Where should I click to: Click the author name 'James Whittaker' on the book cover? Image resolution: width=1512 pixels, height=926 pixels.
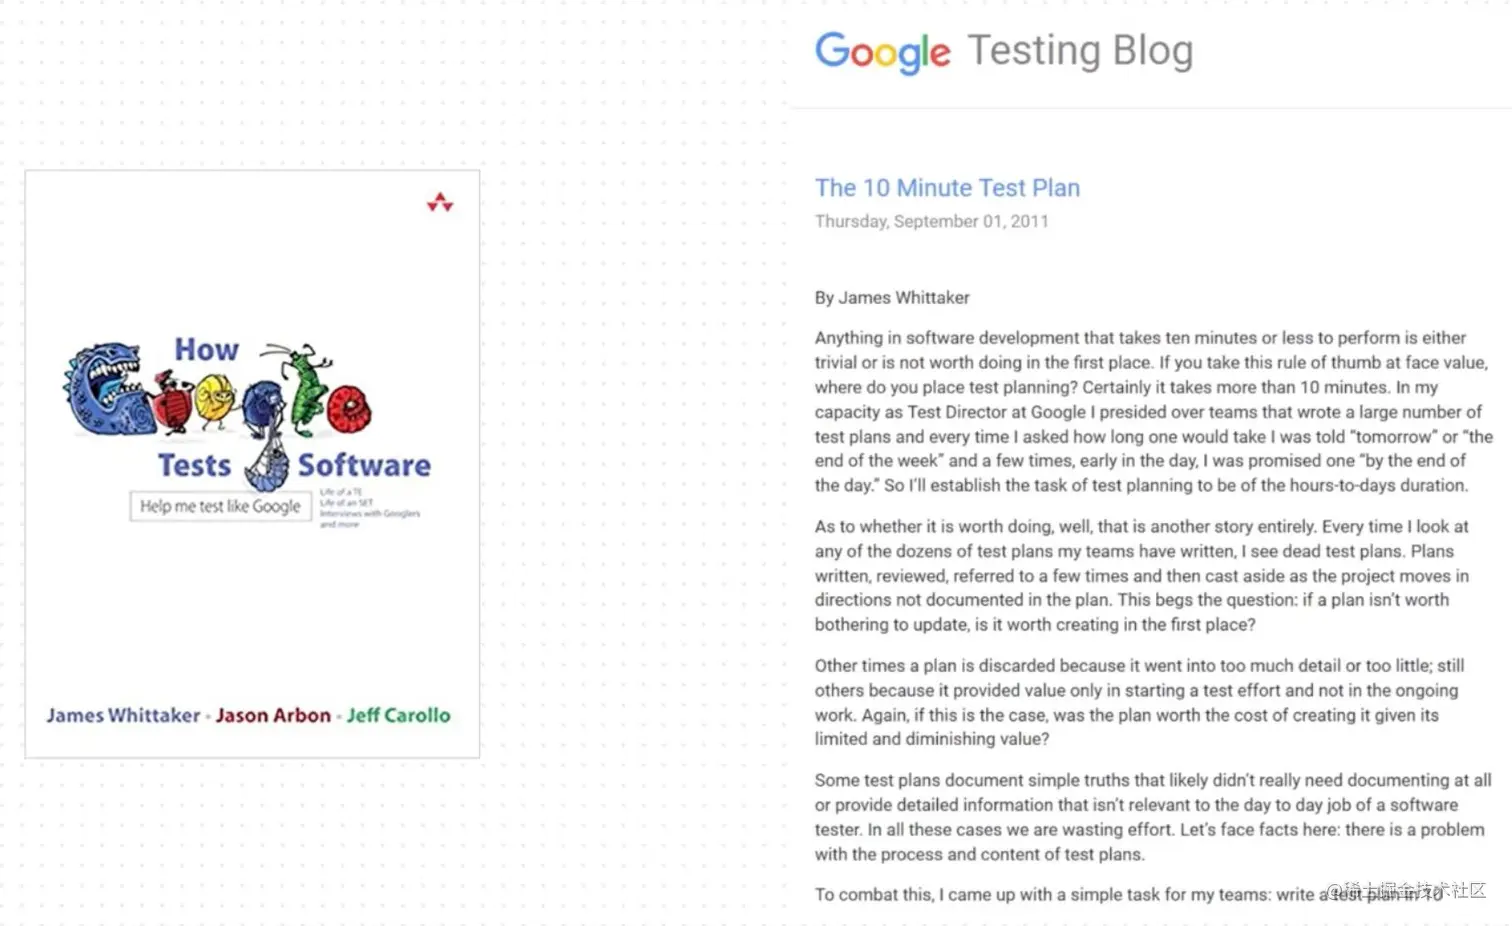point(123,715)
